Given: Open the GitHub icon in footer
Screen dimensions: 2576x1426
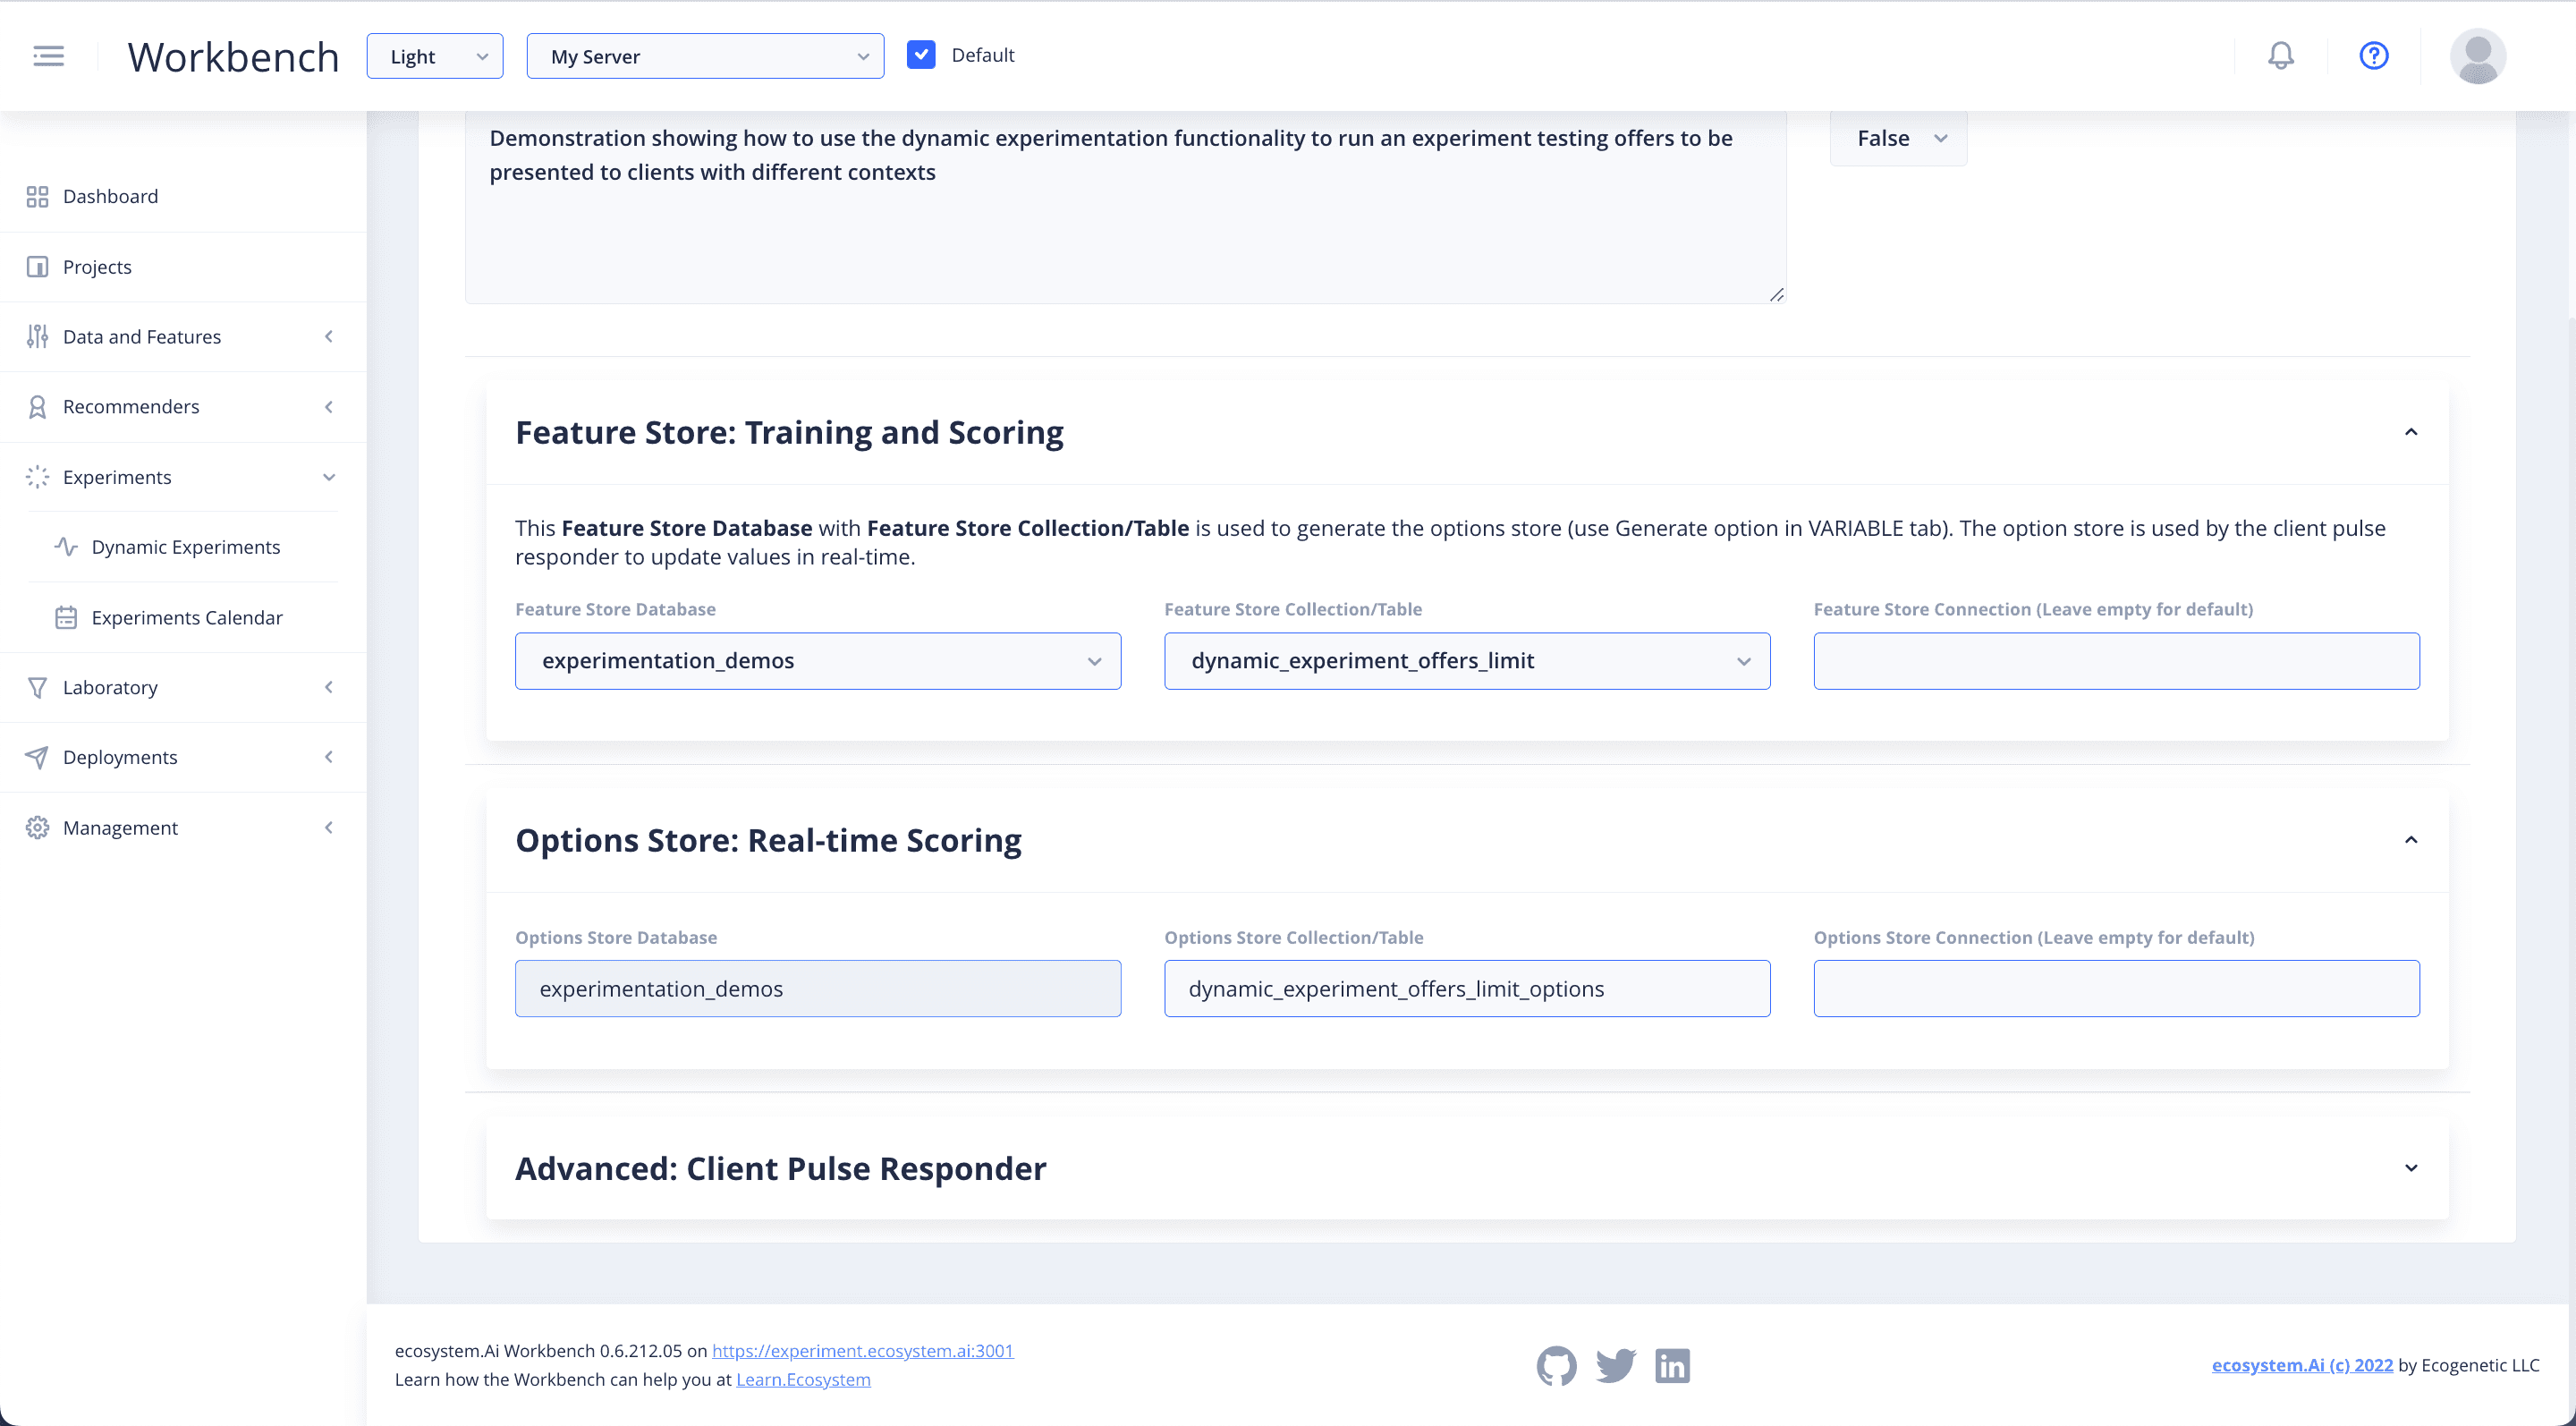Looking at the screenshot, I should click(x=1556, y=1365).
